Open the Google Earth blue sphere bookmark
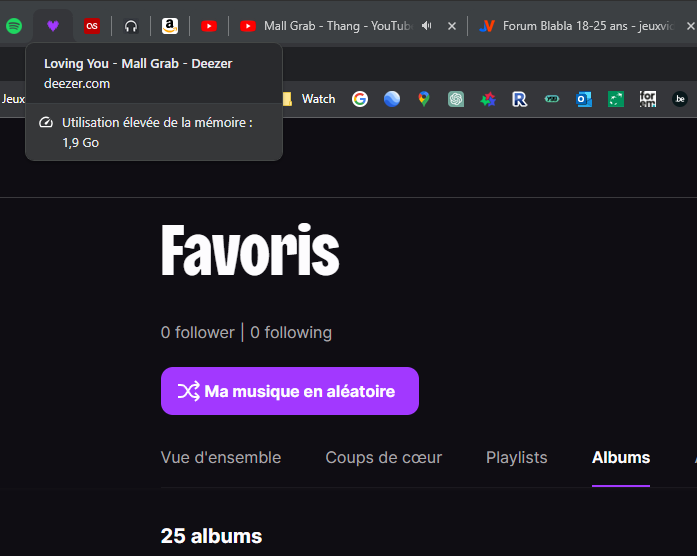 click(x=392, y=99)
